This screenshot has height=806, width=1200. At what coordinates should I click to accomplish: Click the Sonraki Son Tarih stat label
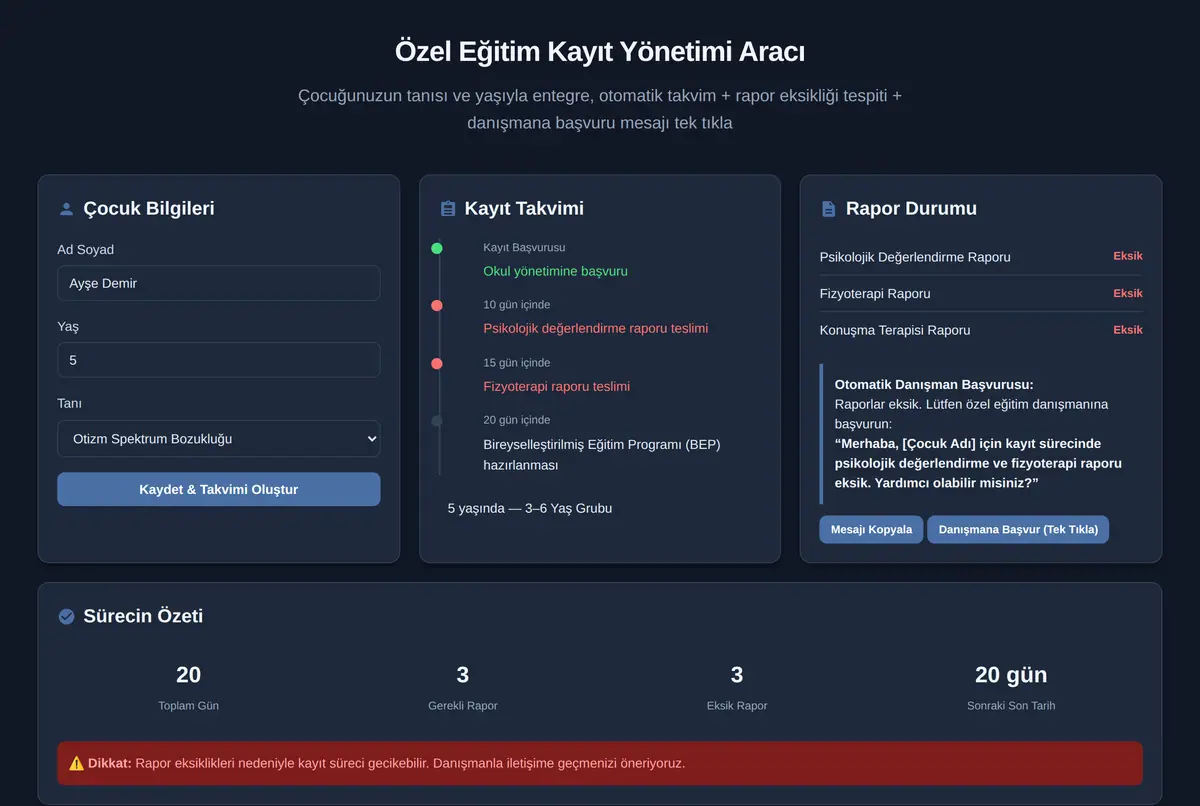pyautogui.click(x=1011, y=705)
